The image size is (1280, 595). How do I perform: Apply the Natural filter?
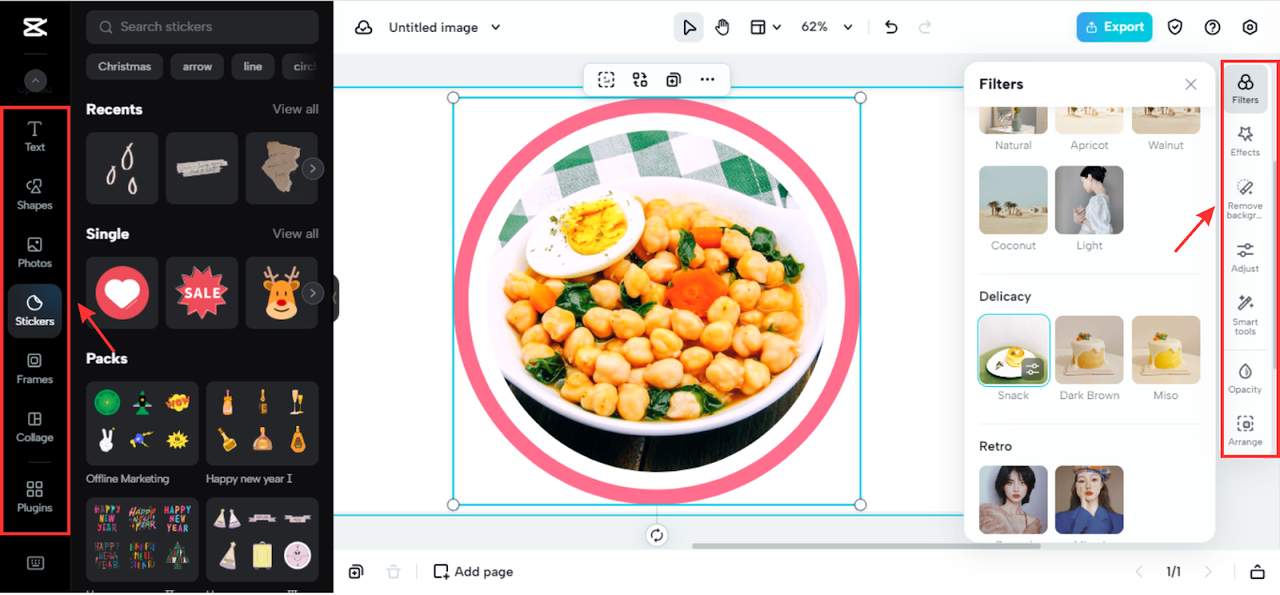click(x=1013, y=119)
